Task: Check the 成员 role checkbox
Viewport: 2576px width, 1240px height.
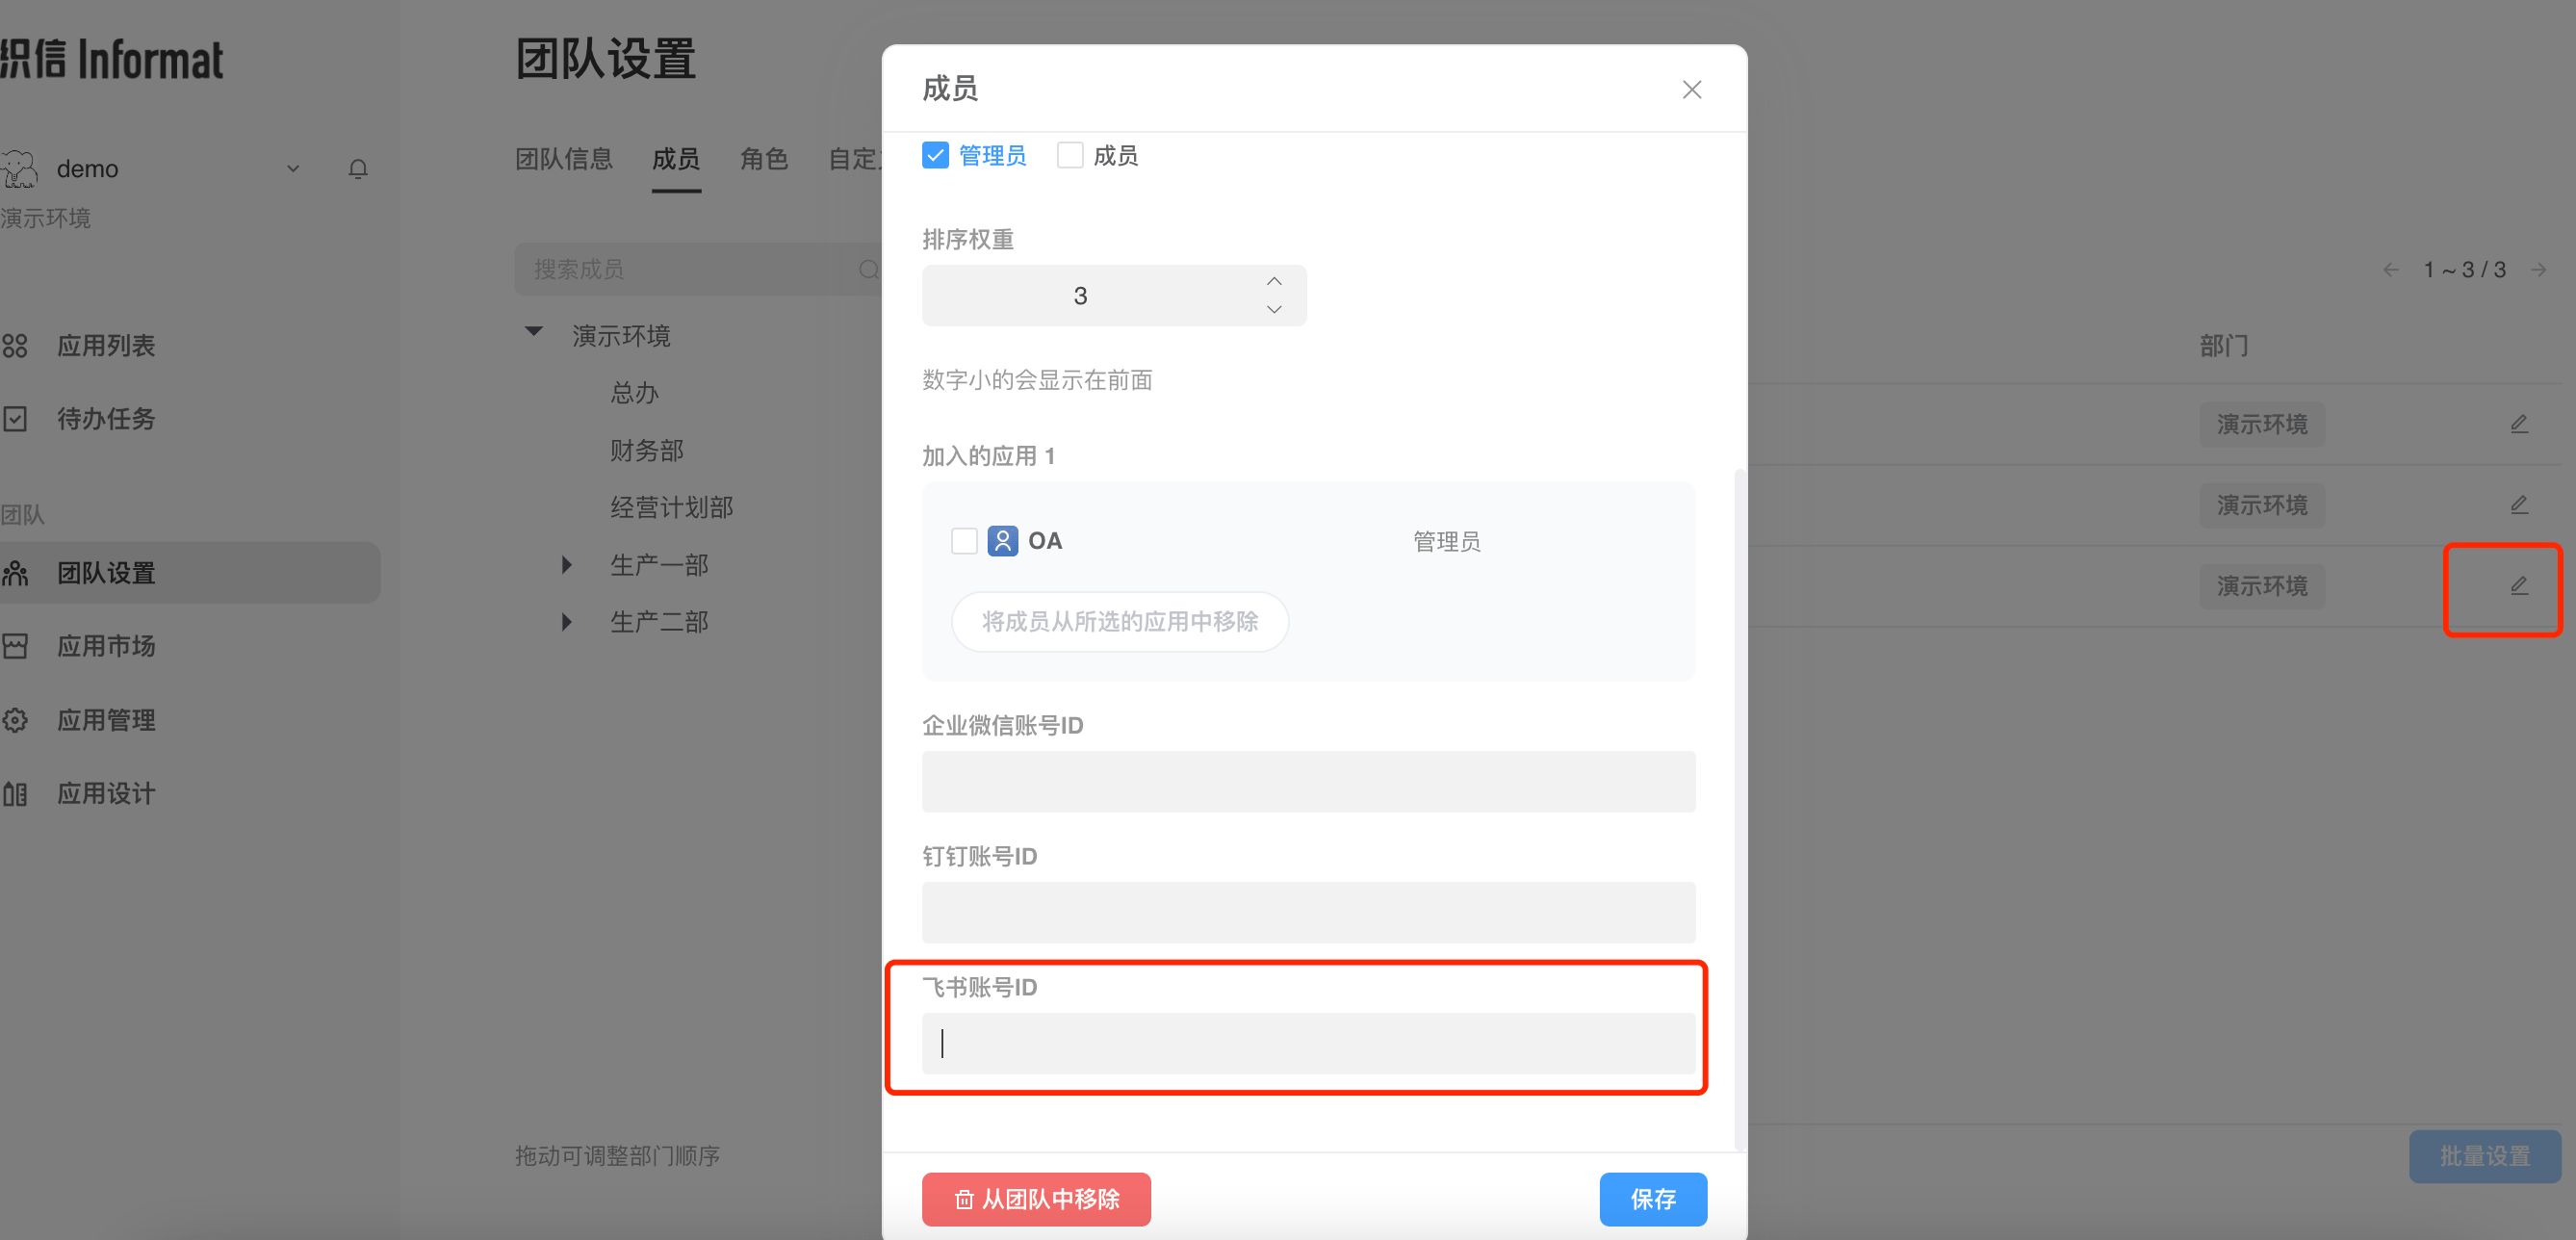Action: coord(1070,156)
